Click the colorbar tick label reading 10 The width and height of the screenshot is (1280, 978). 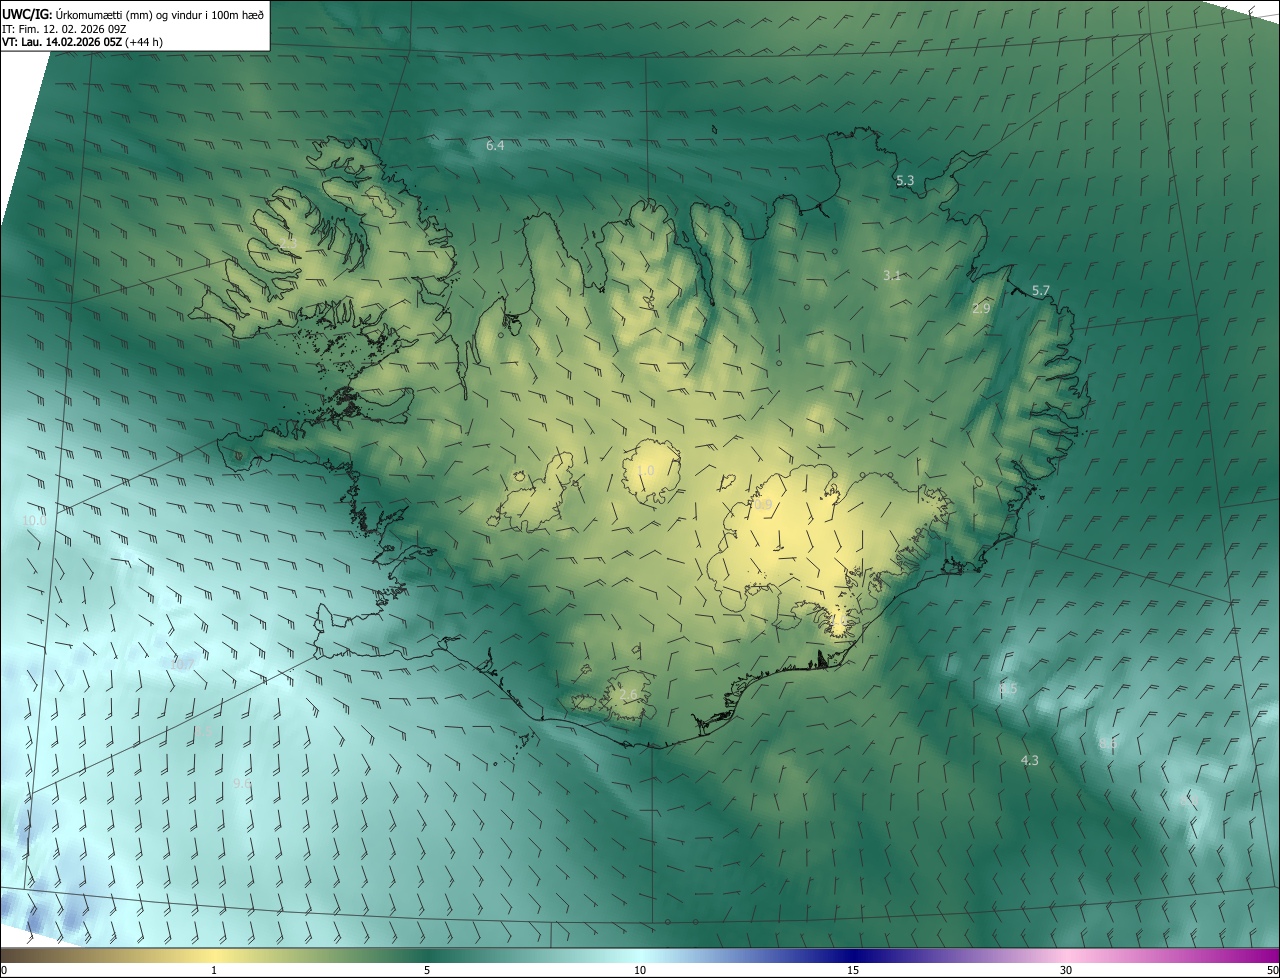(x=640, y=970)
